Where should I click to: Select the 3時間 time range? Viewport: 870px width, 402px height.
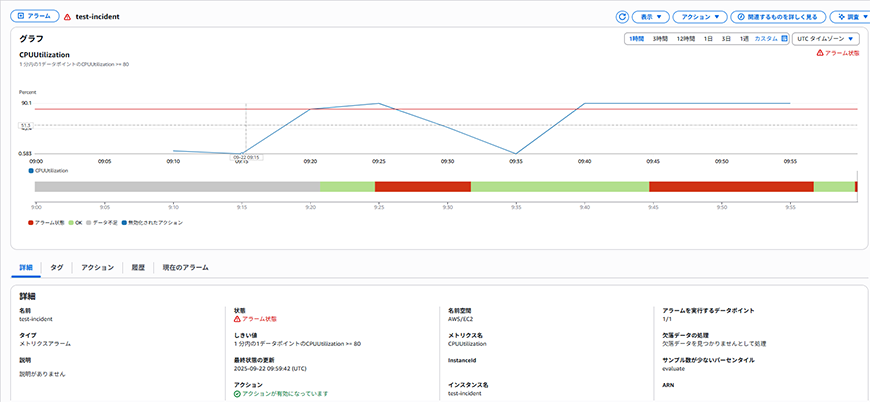click(x=660, y=39)
